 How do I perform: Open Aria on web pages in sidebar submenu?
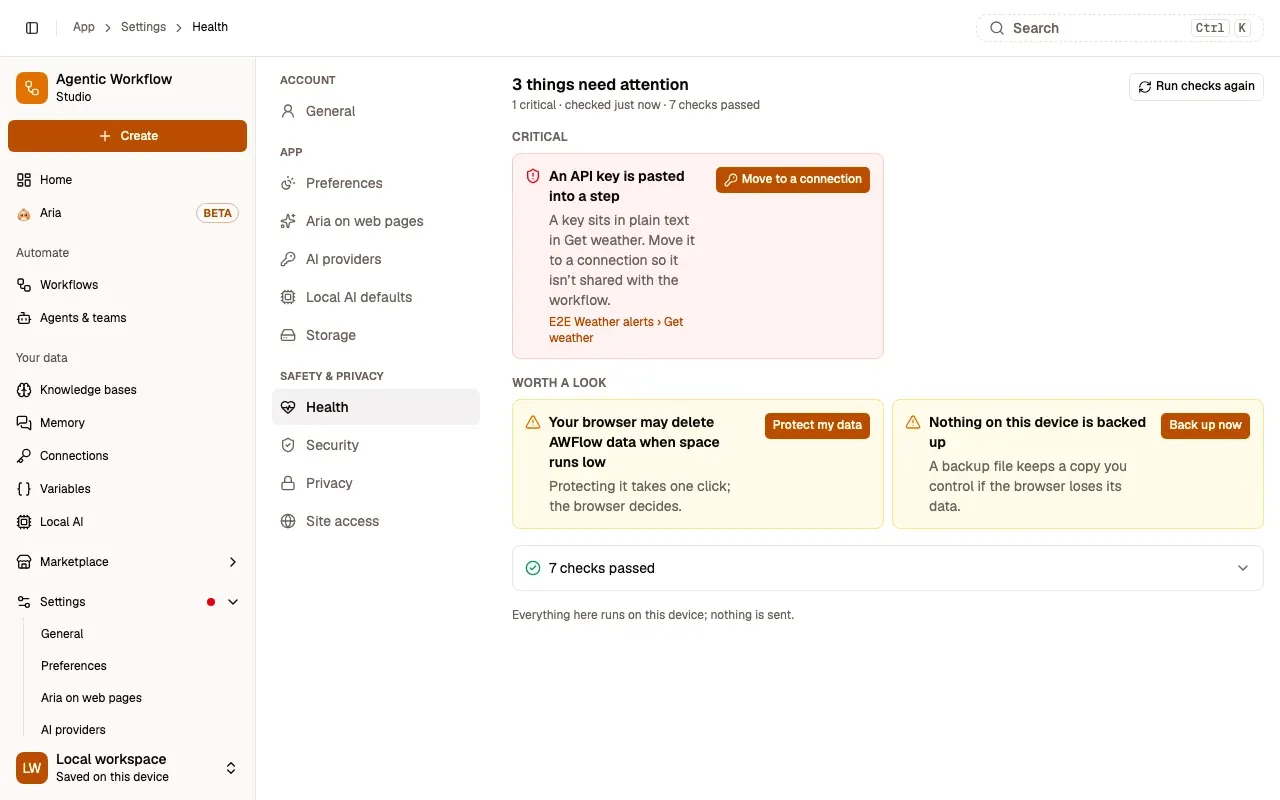(91, 698)
